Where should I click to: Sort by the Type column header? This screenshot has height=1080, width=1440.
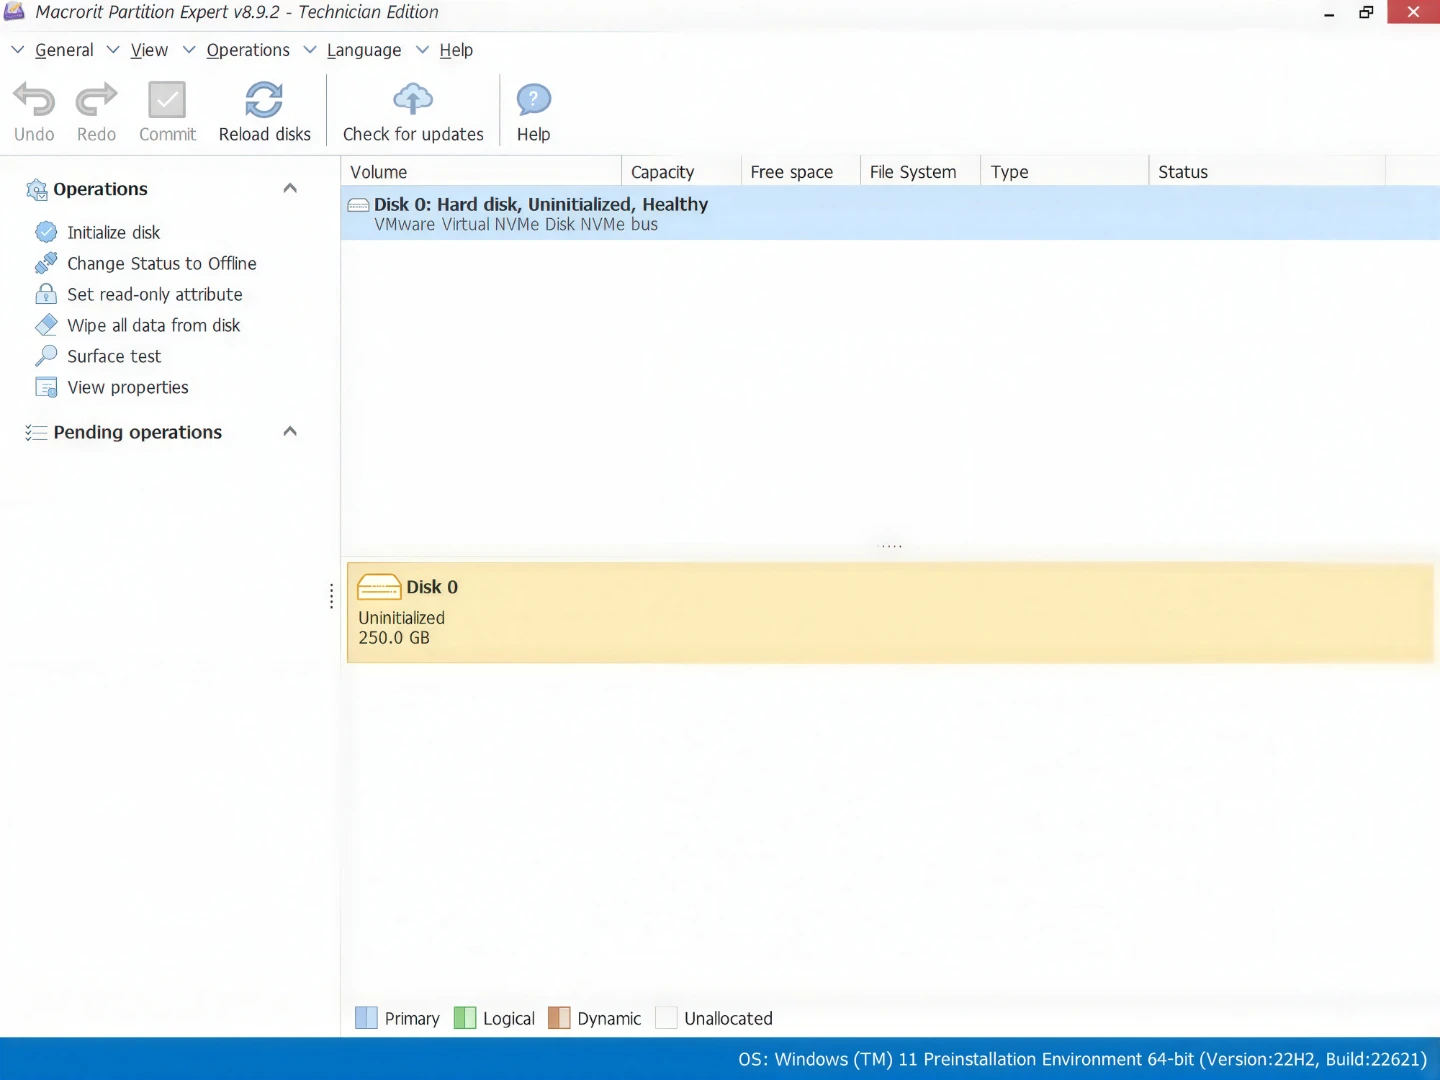pos(1065,172)
